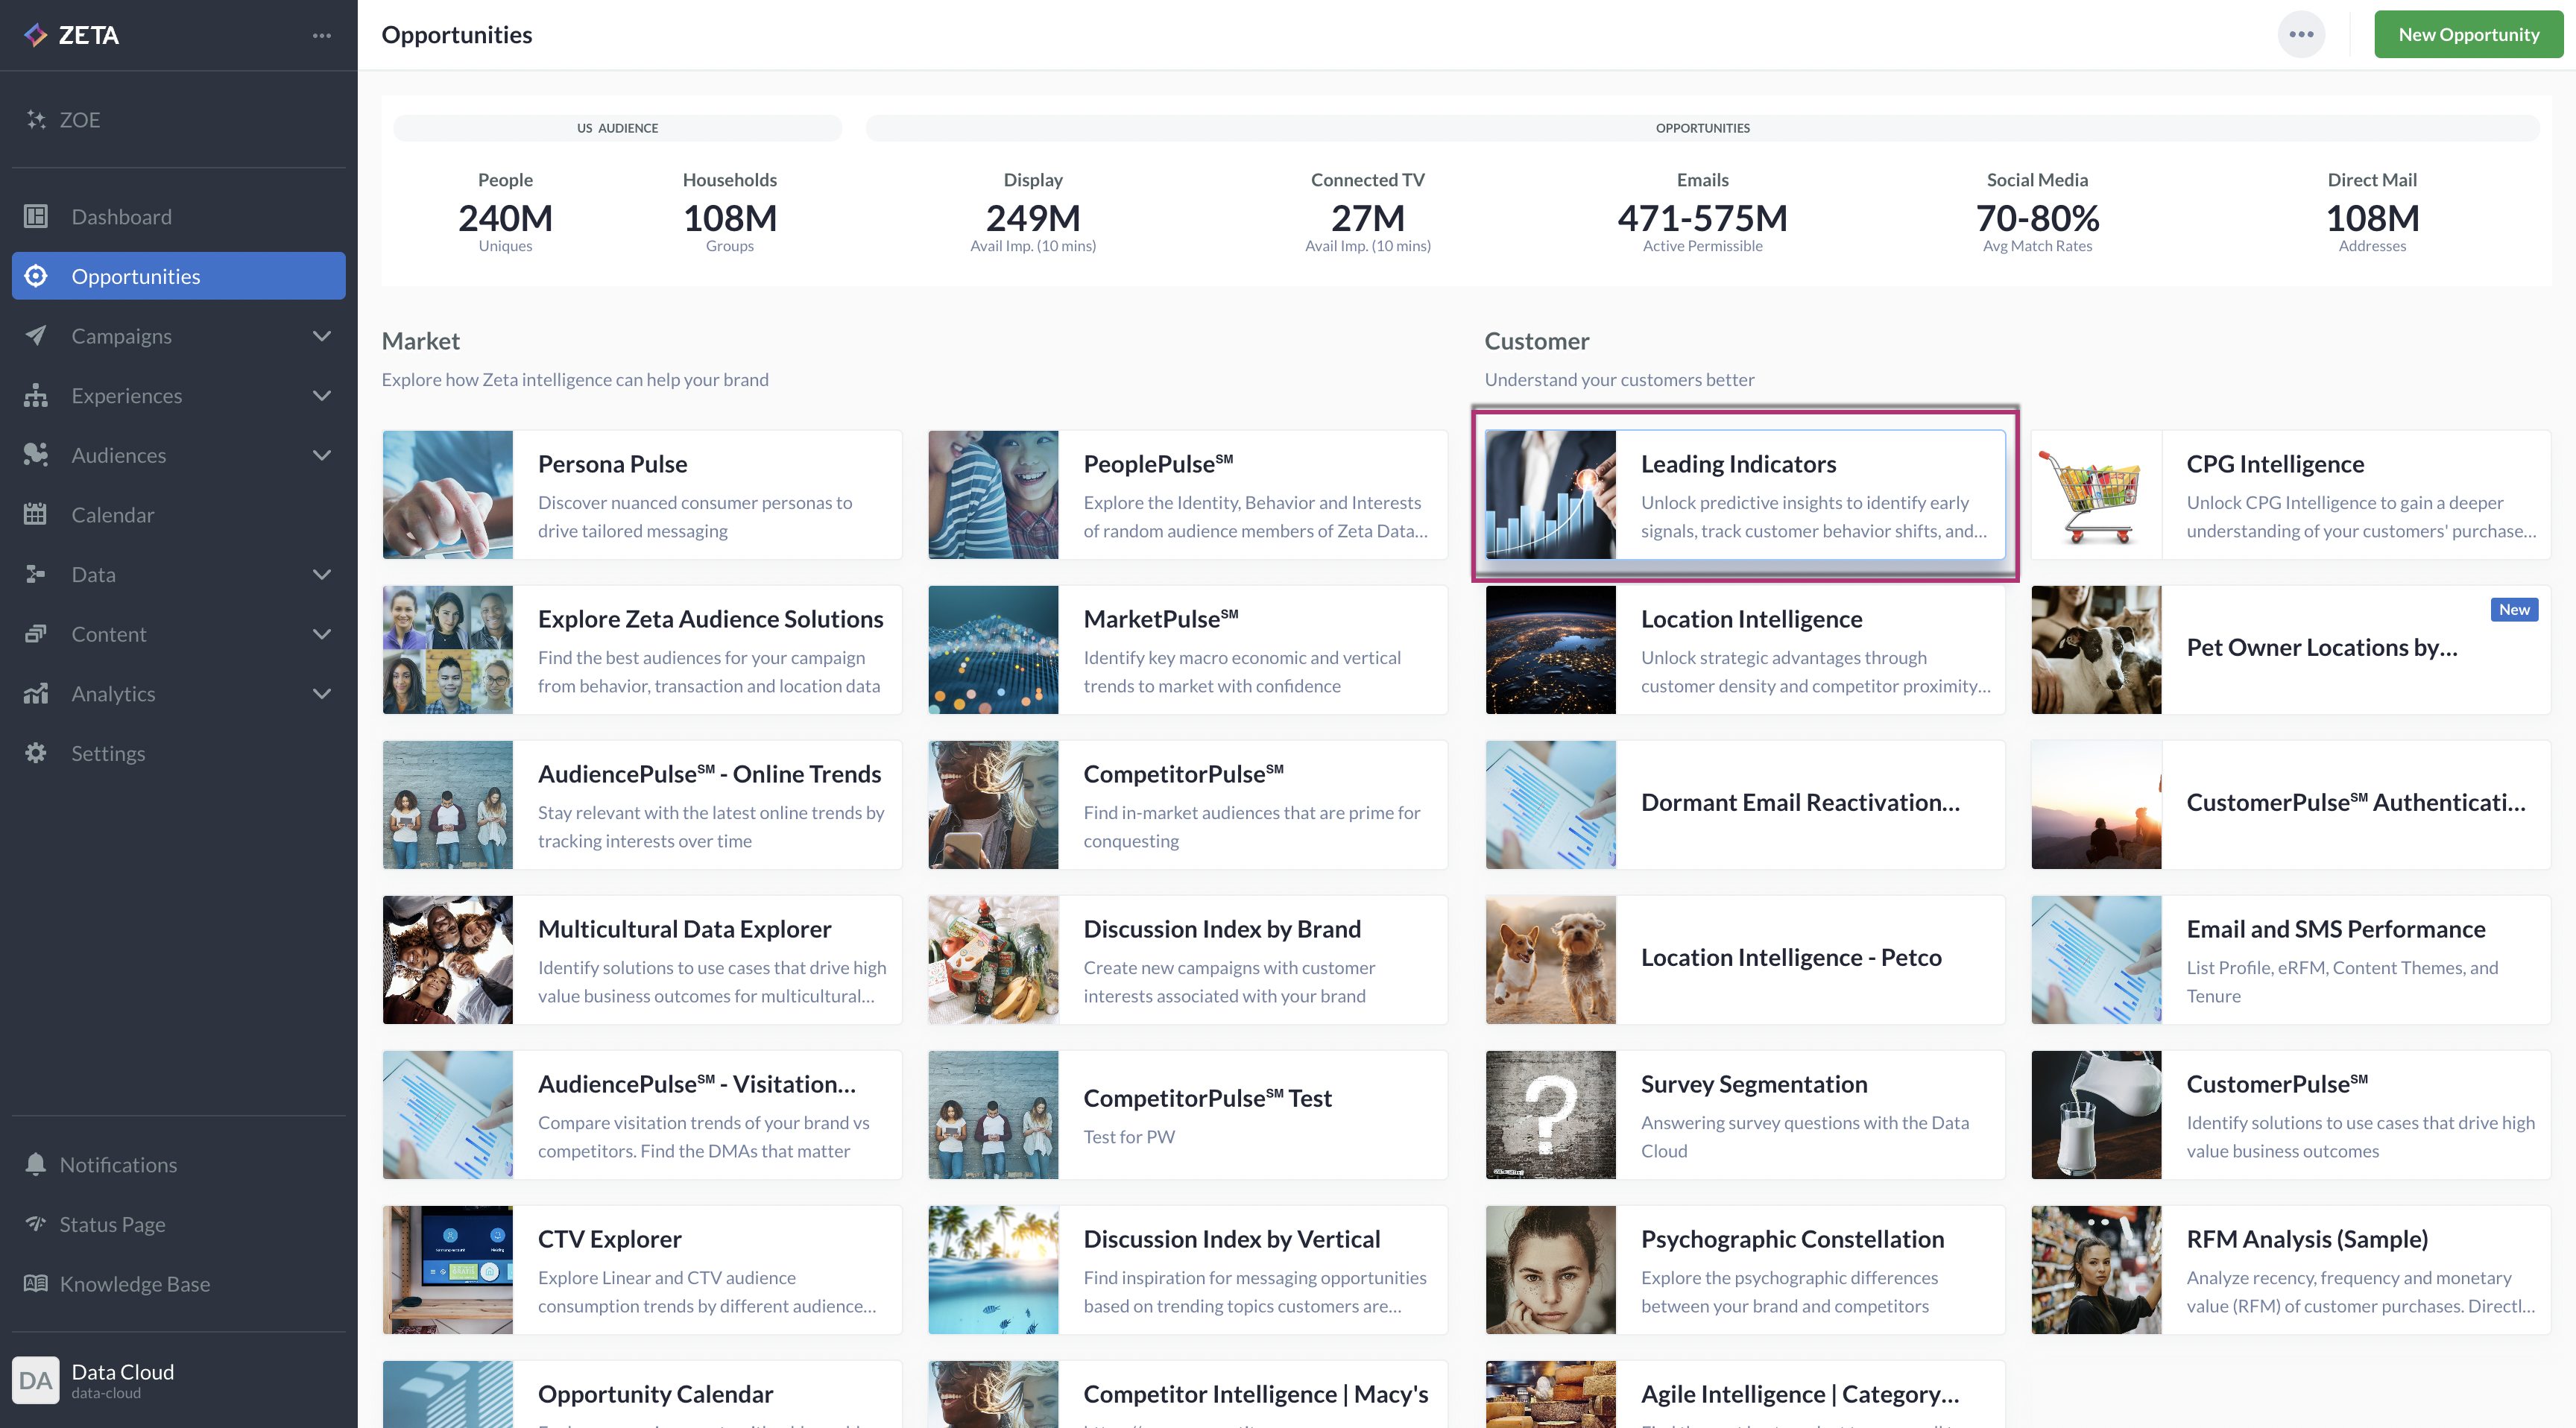
Task: Select the Opportunities menu item
Action: tap(178, 276)
